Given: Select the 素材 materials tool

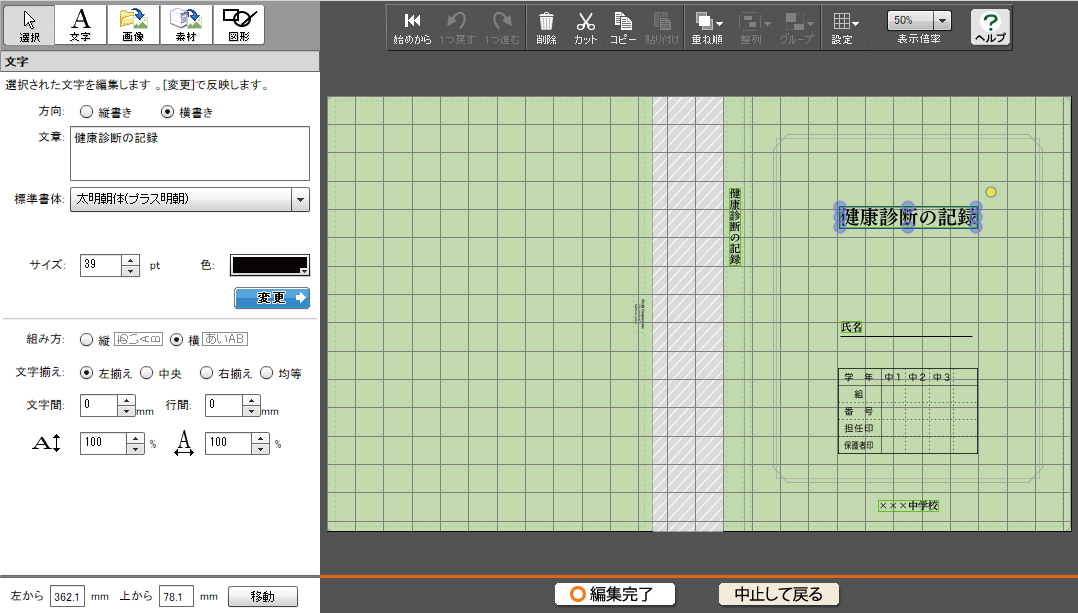Looking at the screenshot, I should click(185, 24).
